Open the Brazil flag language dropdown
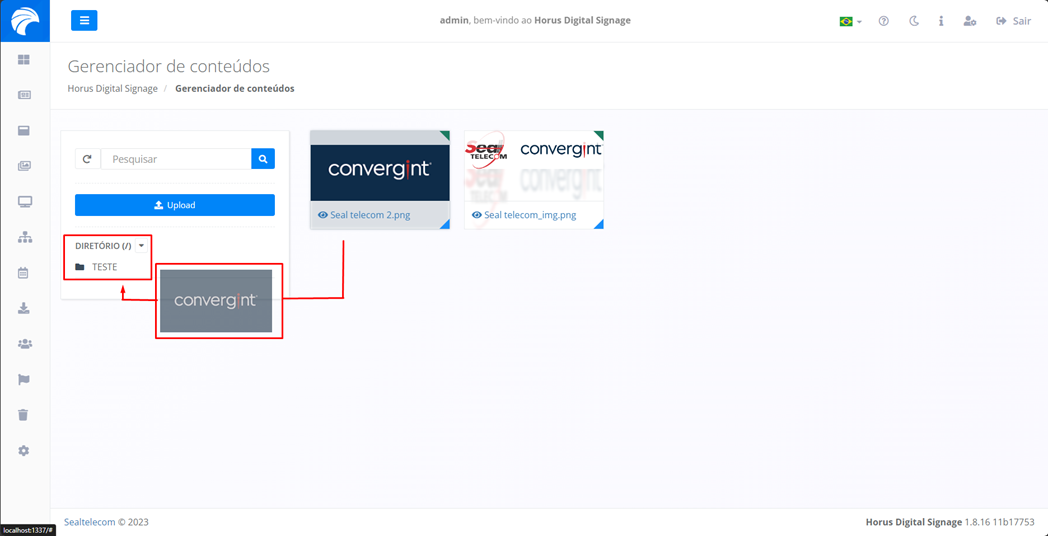Image resolution: width=1048 pixels, height=536 pixels. (x=850, y=21)
